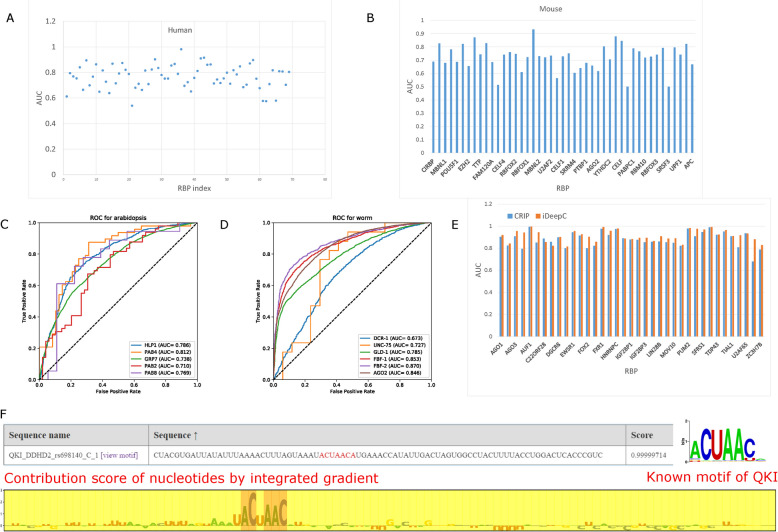Viewport: 778px width, 532px height.
Task: Click panel label E
Action: pos(455,225)
